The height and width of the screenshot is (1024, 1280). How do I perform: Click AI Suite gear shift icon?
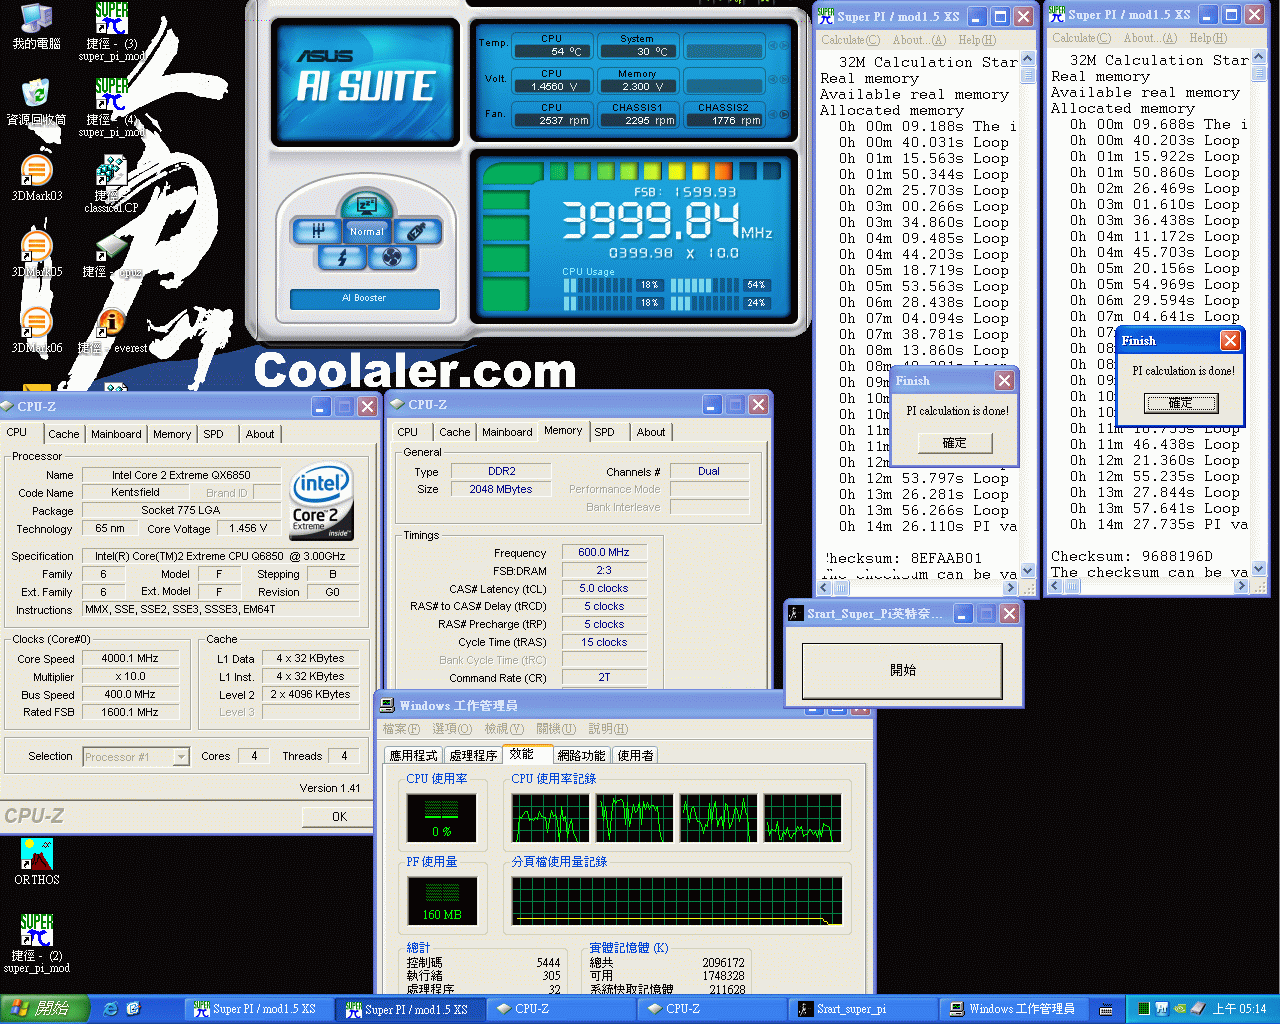(318, 231)
